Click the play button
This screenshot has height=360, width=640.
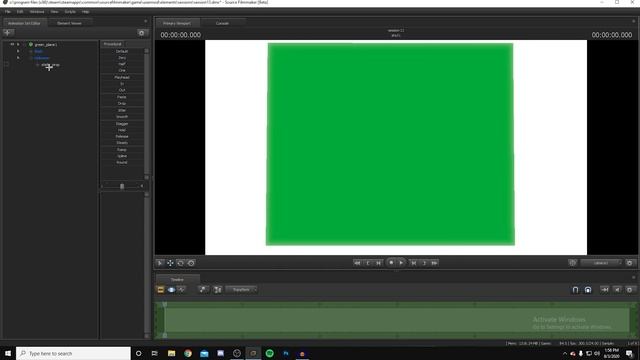point(401,263)
